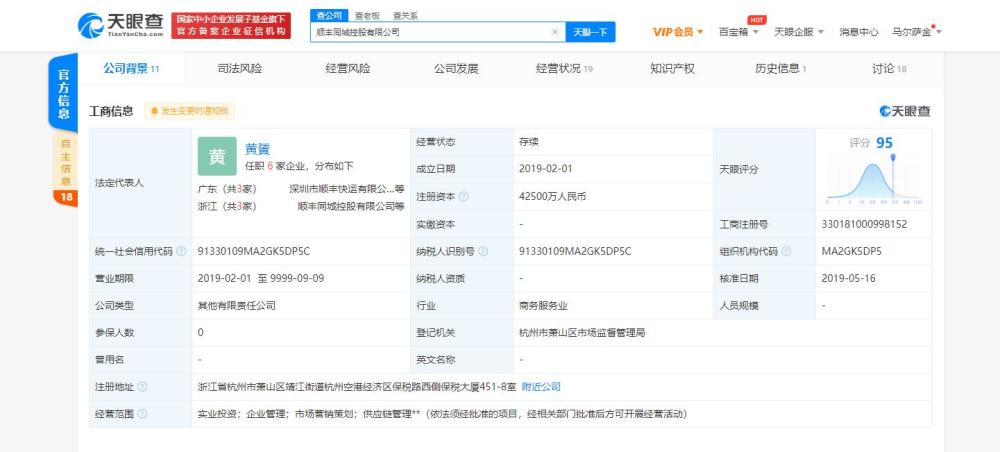The image size is (1000, 452).
Task: Select the 官方信息 side tab
Action: pos(64,93)
